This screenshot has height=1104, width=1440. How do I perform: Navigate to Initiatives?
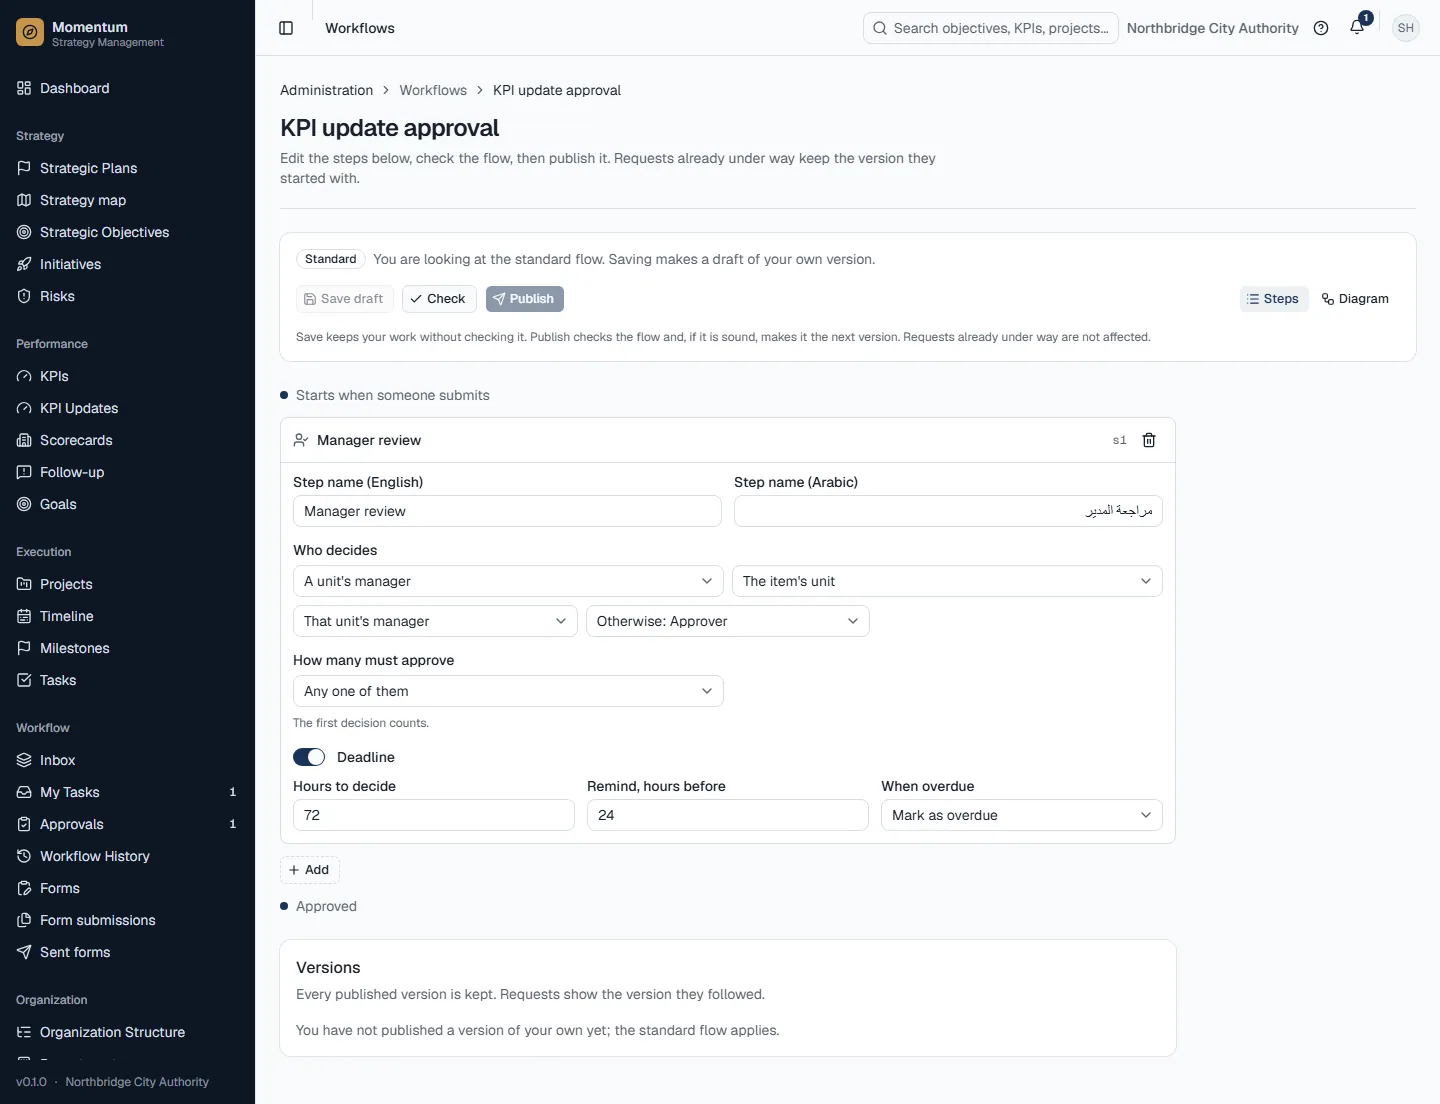127,264
